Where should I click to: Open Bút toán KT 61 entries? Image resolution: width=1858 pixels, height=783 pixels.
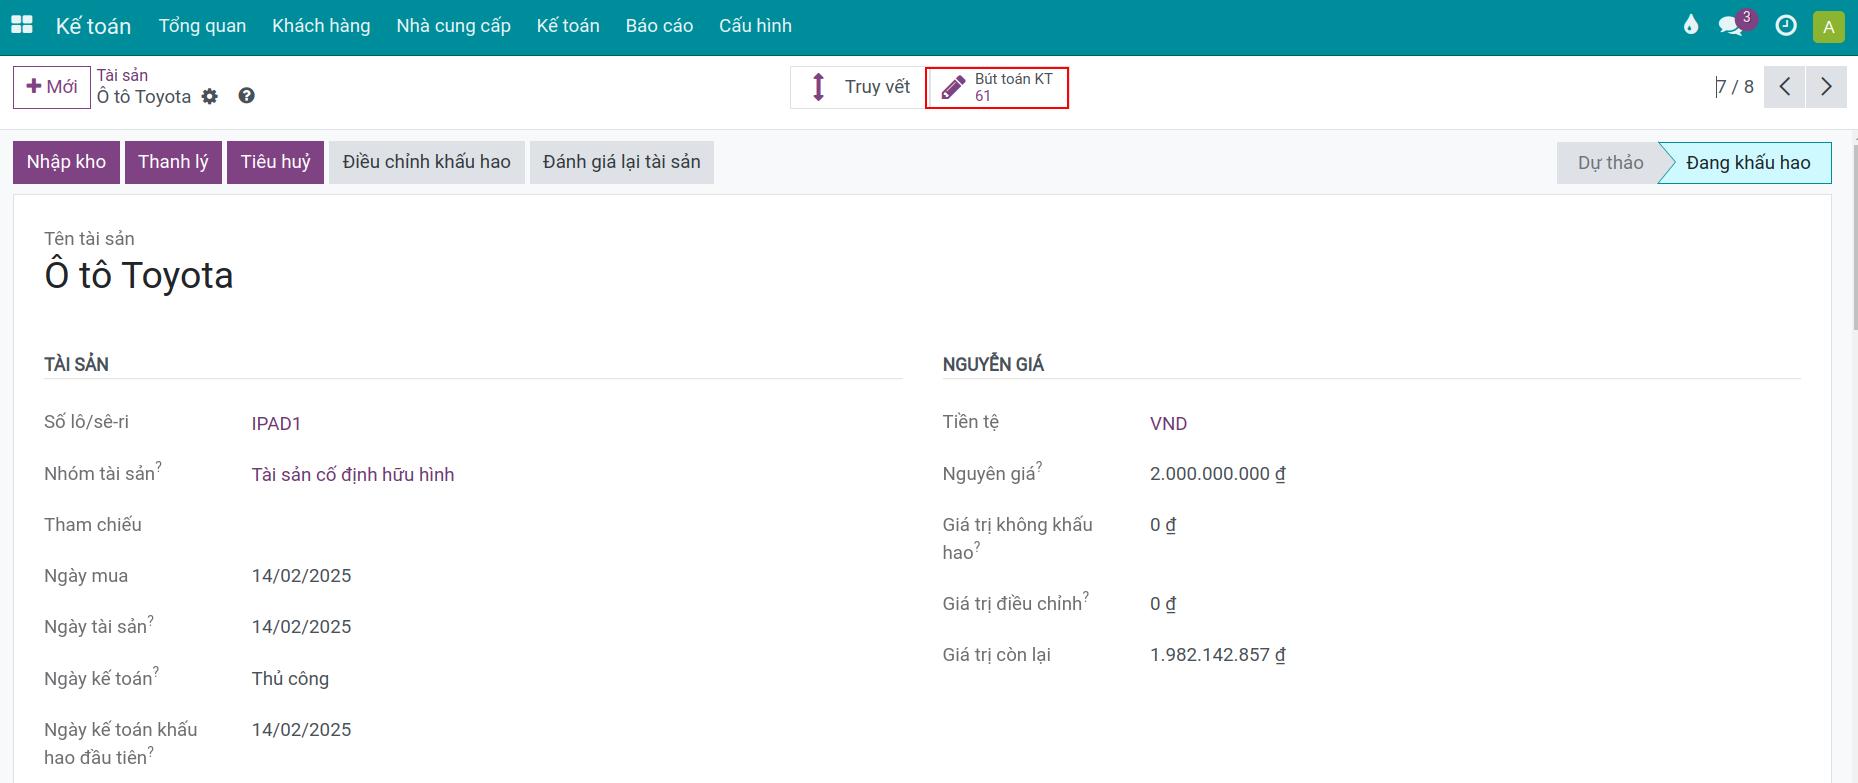(x=997, y=87)
